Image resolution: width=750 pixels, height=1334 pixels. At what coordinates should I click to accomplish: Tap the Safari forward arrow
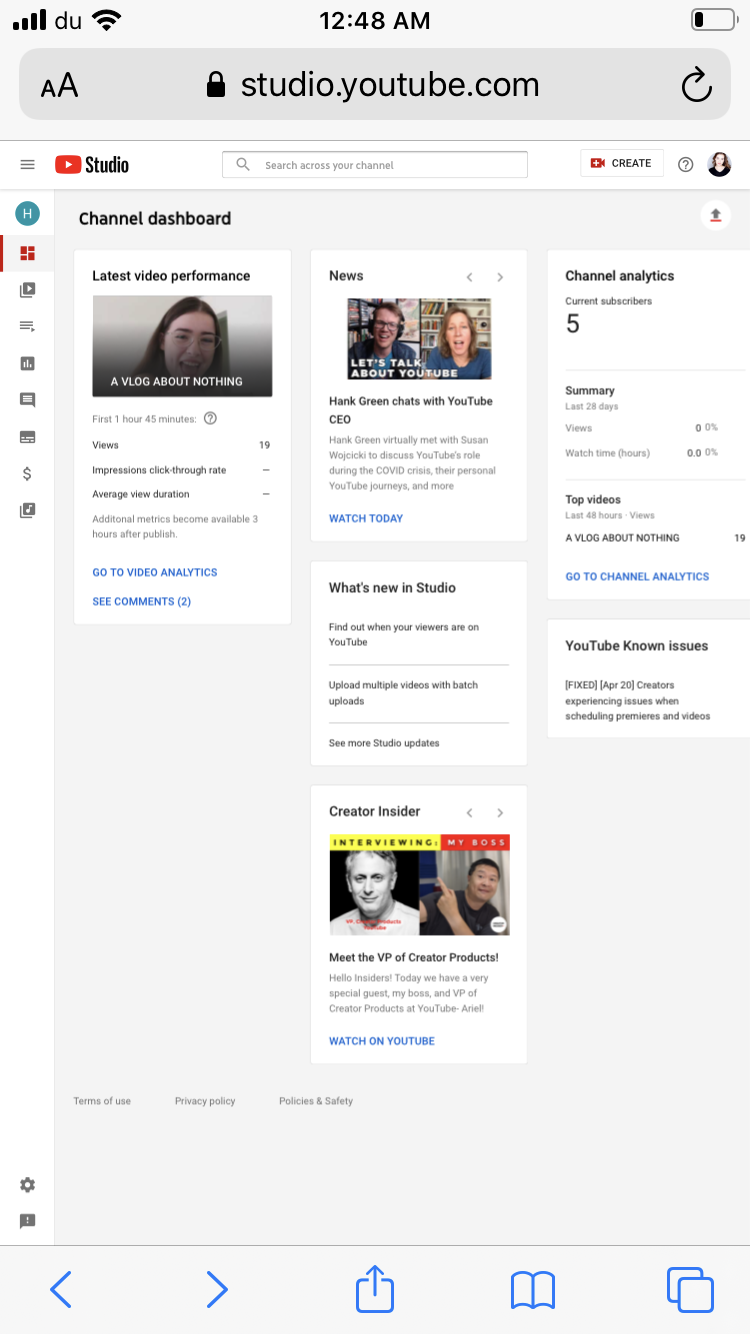click(217, 1290)
